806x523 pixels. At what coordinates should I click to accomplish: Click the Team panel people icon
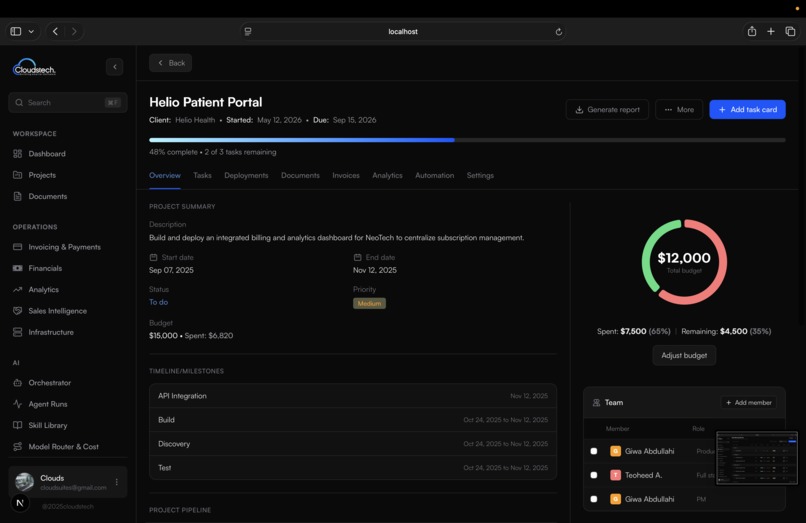pyautogui.click(x=596, y=403)
